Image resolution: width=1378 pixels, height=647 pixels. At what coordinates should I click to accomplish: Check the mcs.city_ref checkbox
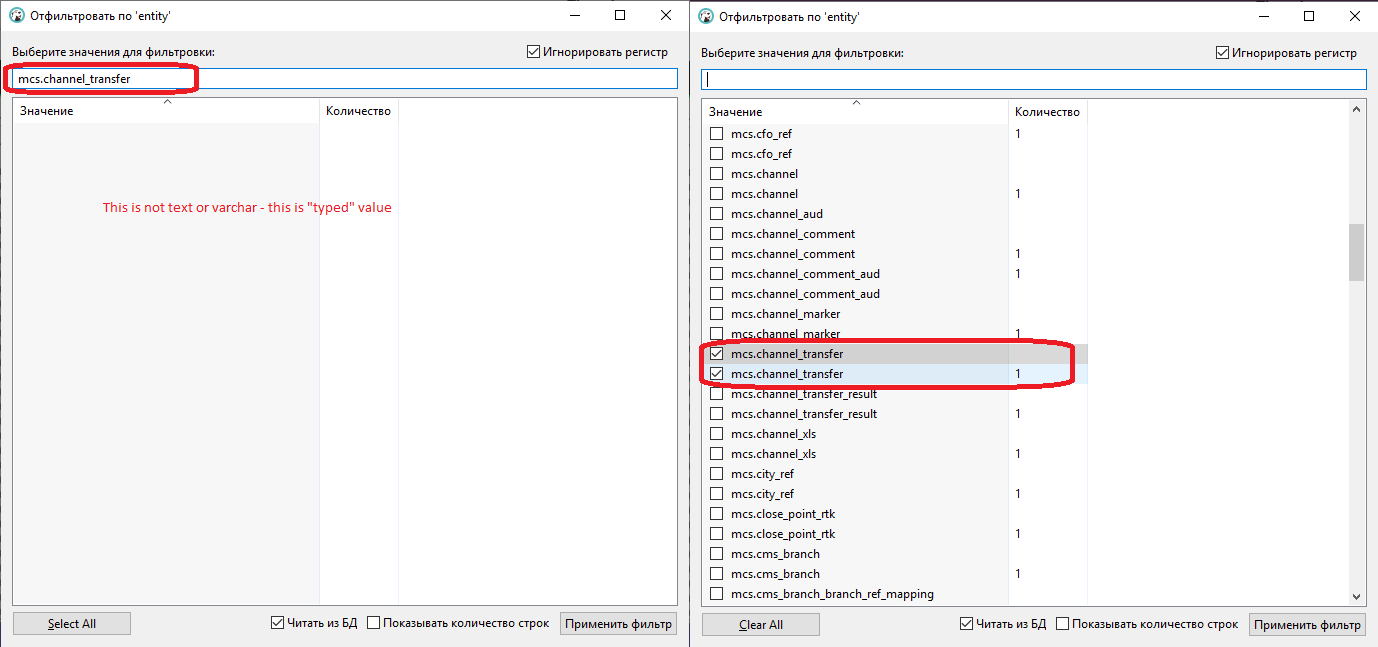tap(717, 473)
